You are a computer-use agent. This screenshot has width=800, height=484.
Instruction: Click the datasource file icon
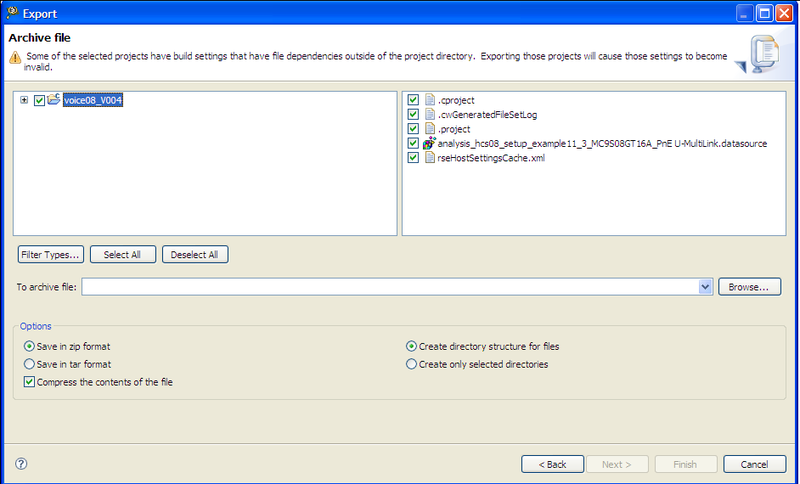click(430, 143)
